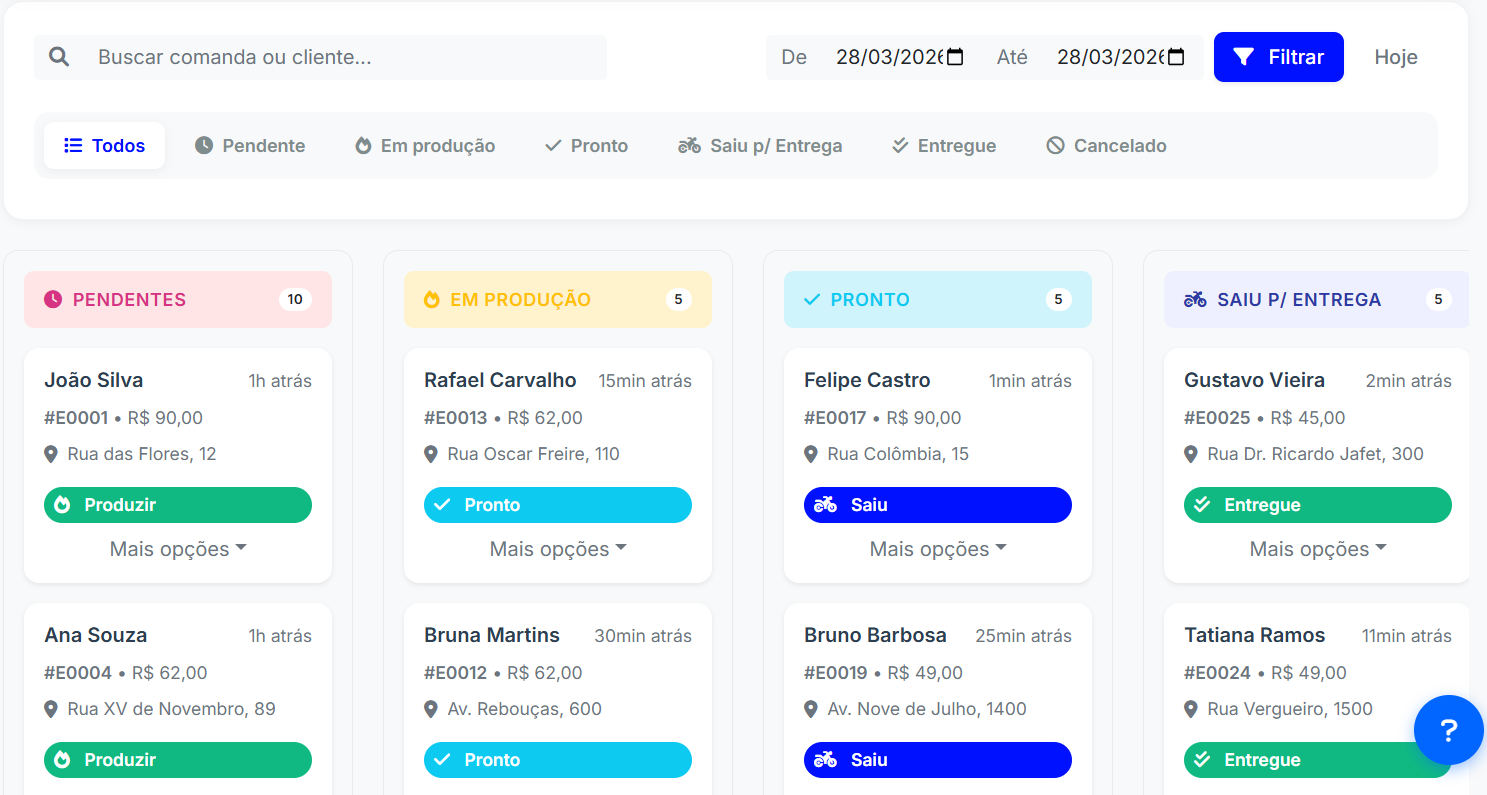Click the blue Filtrar button

pos(1279,57)
